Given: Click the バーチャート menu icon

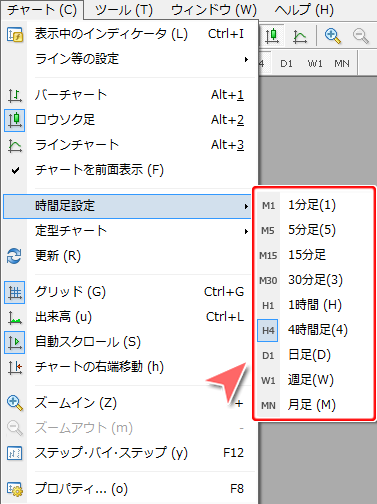Looking at the screenshot, I should tap(15, 96).
